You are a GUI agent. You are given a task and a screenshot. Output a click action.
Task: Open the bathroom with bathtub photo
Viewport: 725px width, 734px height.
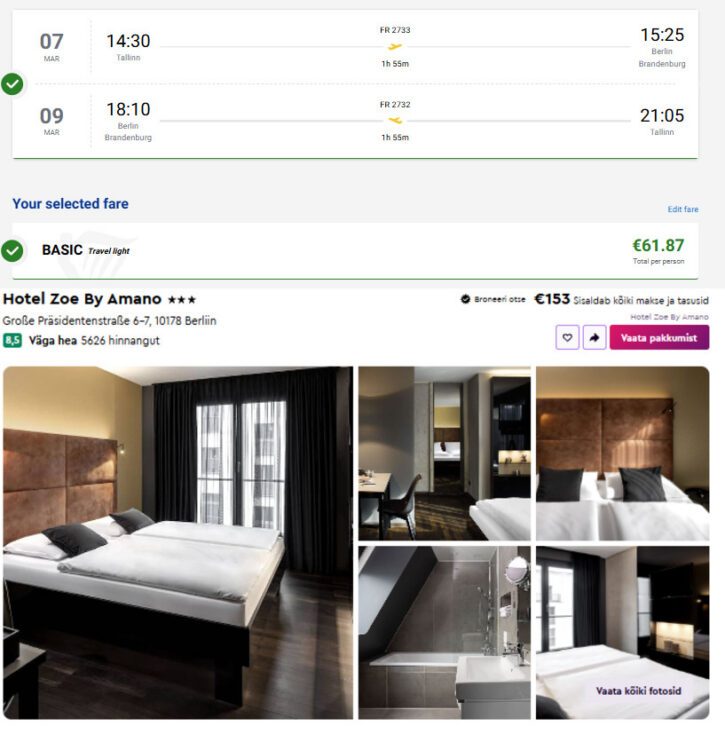pyautogui.click(x=444, y=632)
